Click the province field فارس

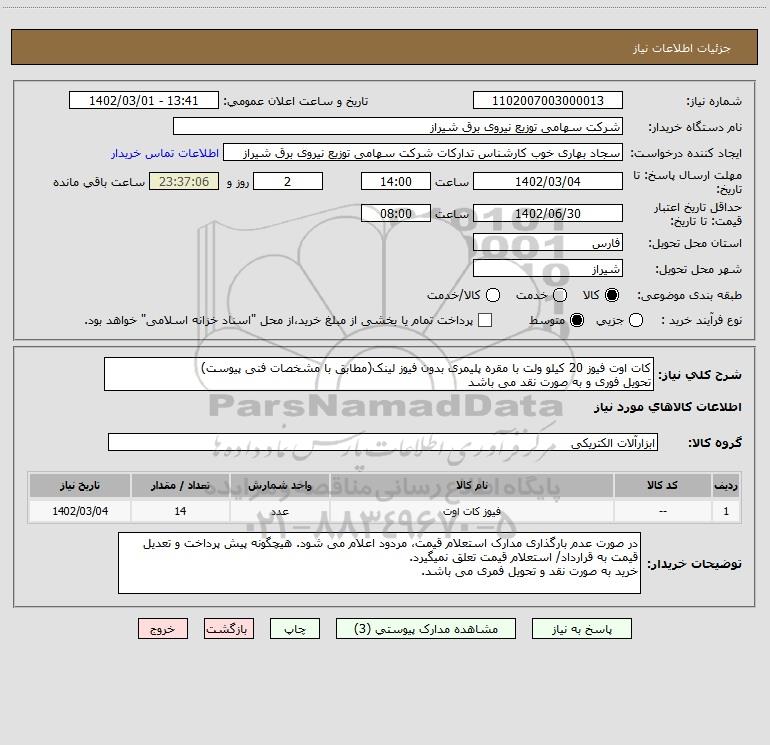(x=548, y=243)
